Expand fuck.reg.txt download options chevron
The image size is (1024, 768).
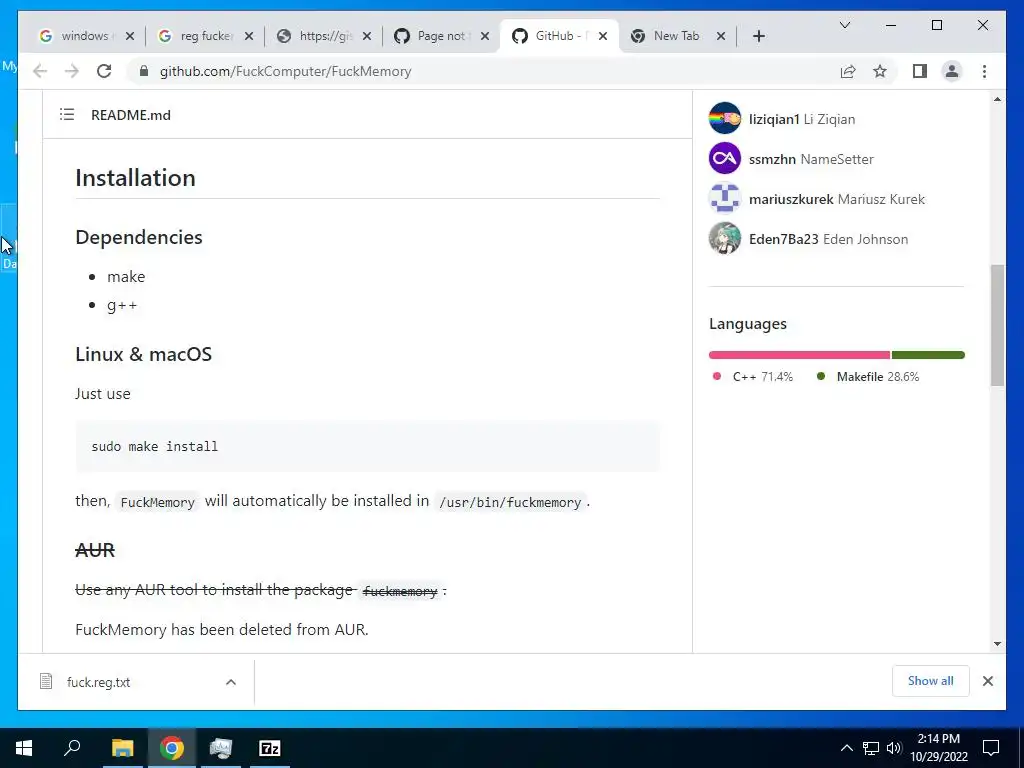(231, 682)
